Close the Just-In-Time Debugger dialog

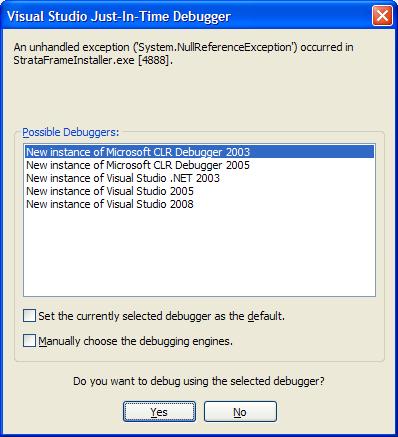click(x=382, y=16)
